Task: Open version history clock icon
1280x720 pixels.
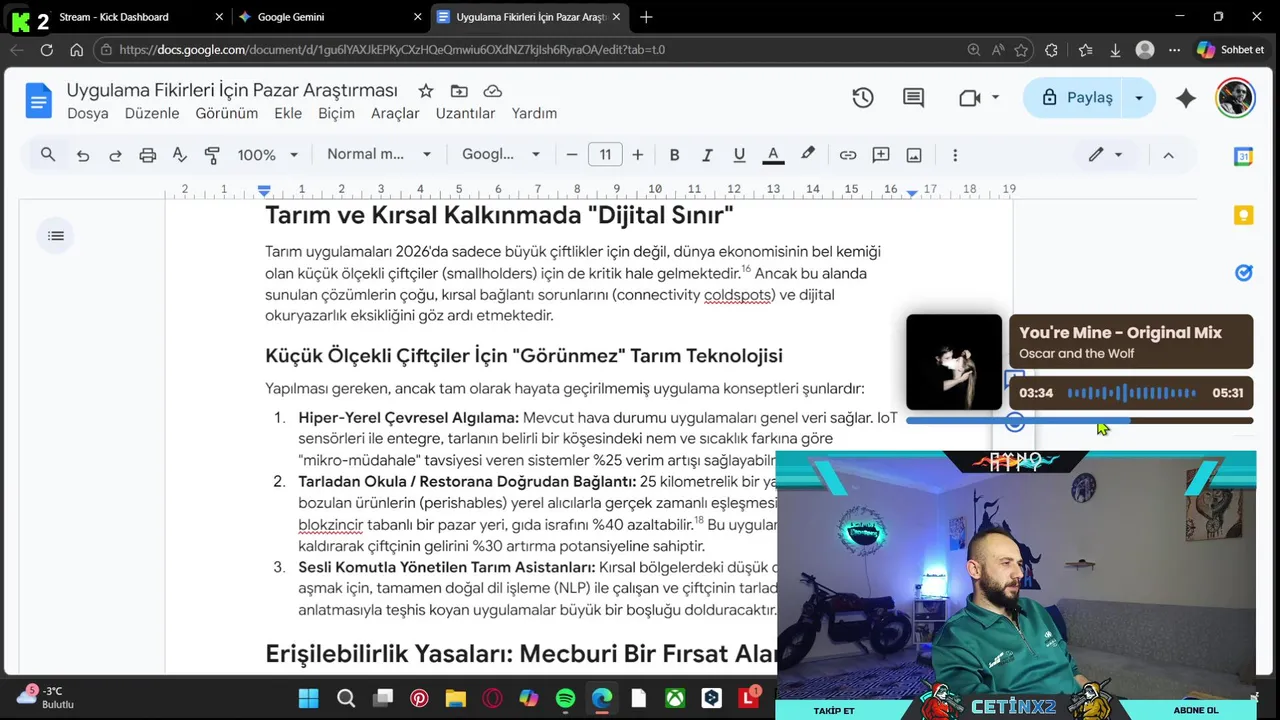Action: [x=863, y=98]
